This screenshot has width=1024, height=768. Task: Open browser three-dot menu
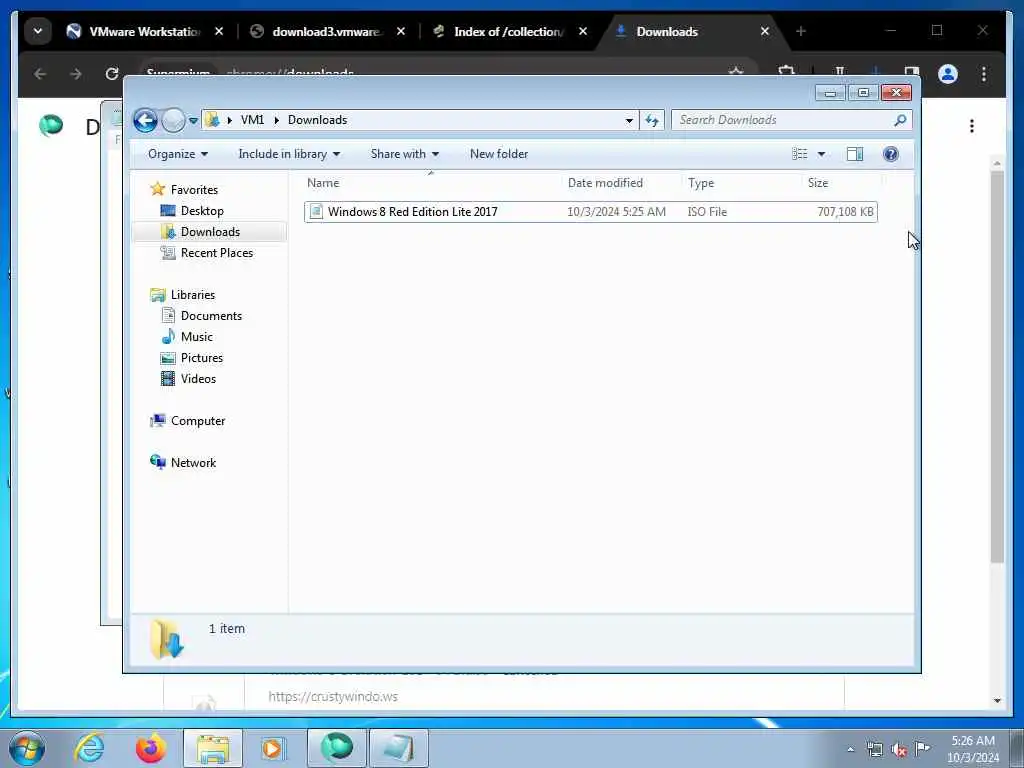click(984, 74)
